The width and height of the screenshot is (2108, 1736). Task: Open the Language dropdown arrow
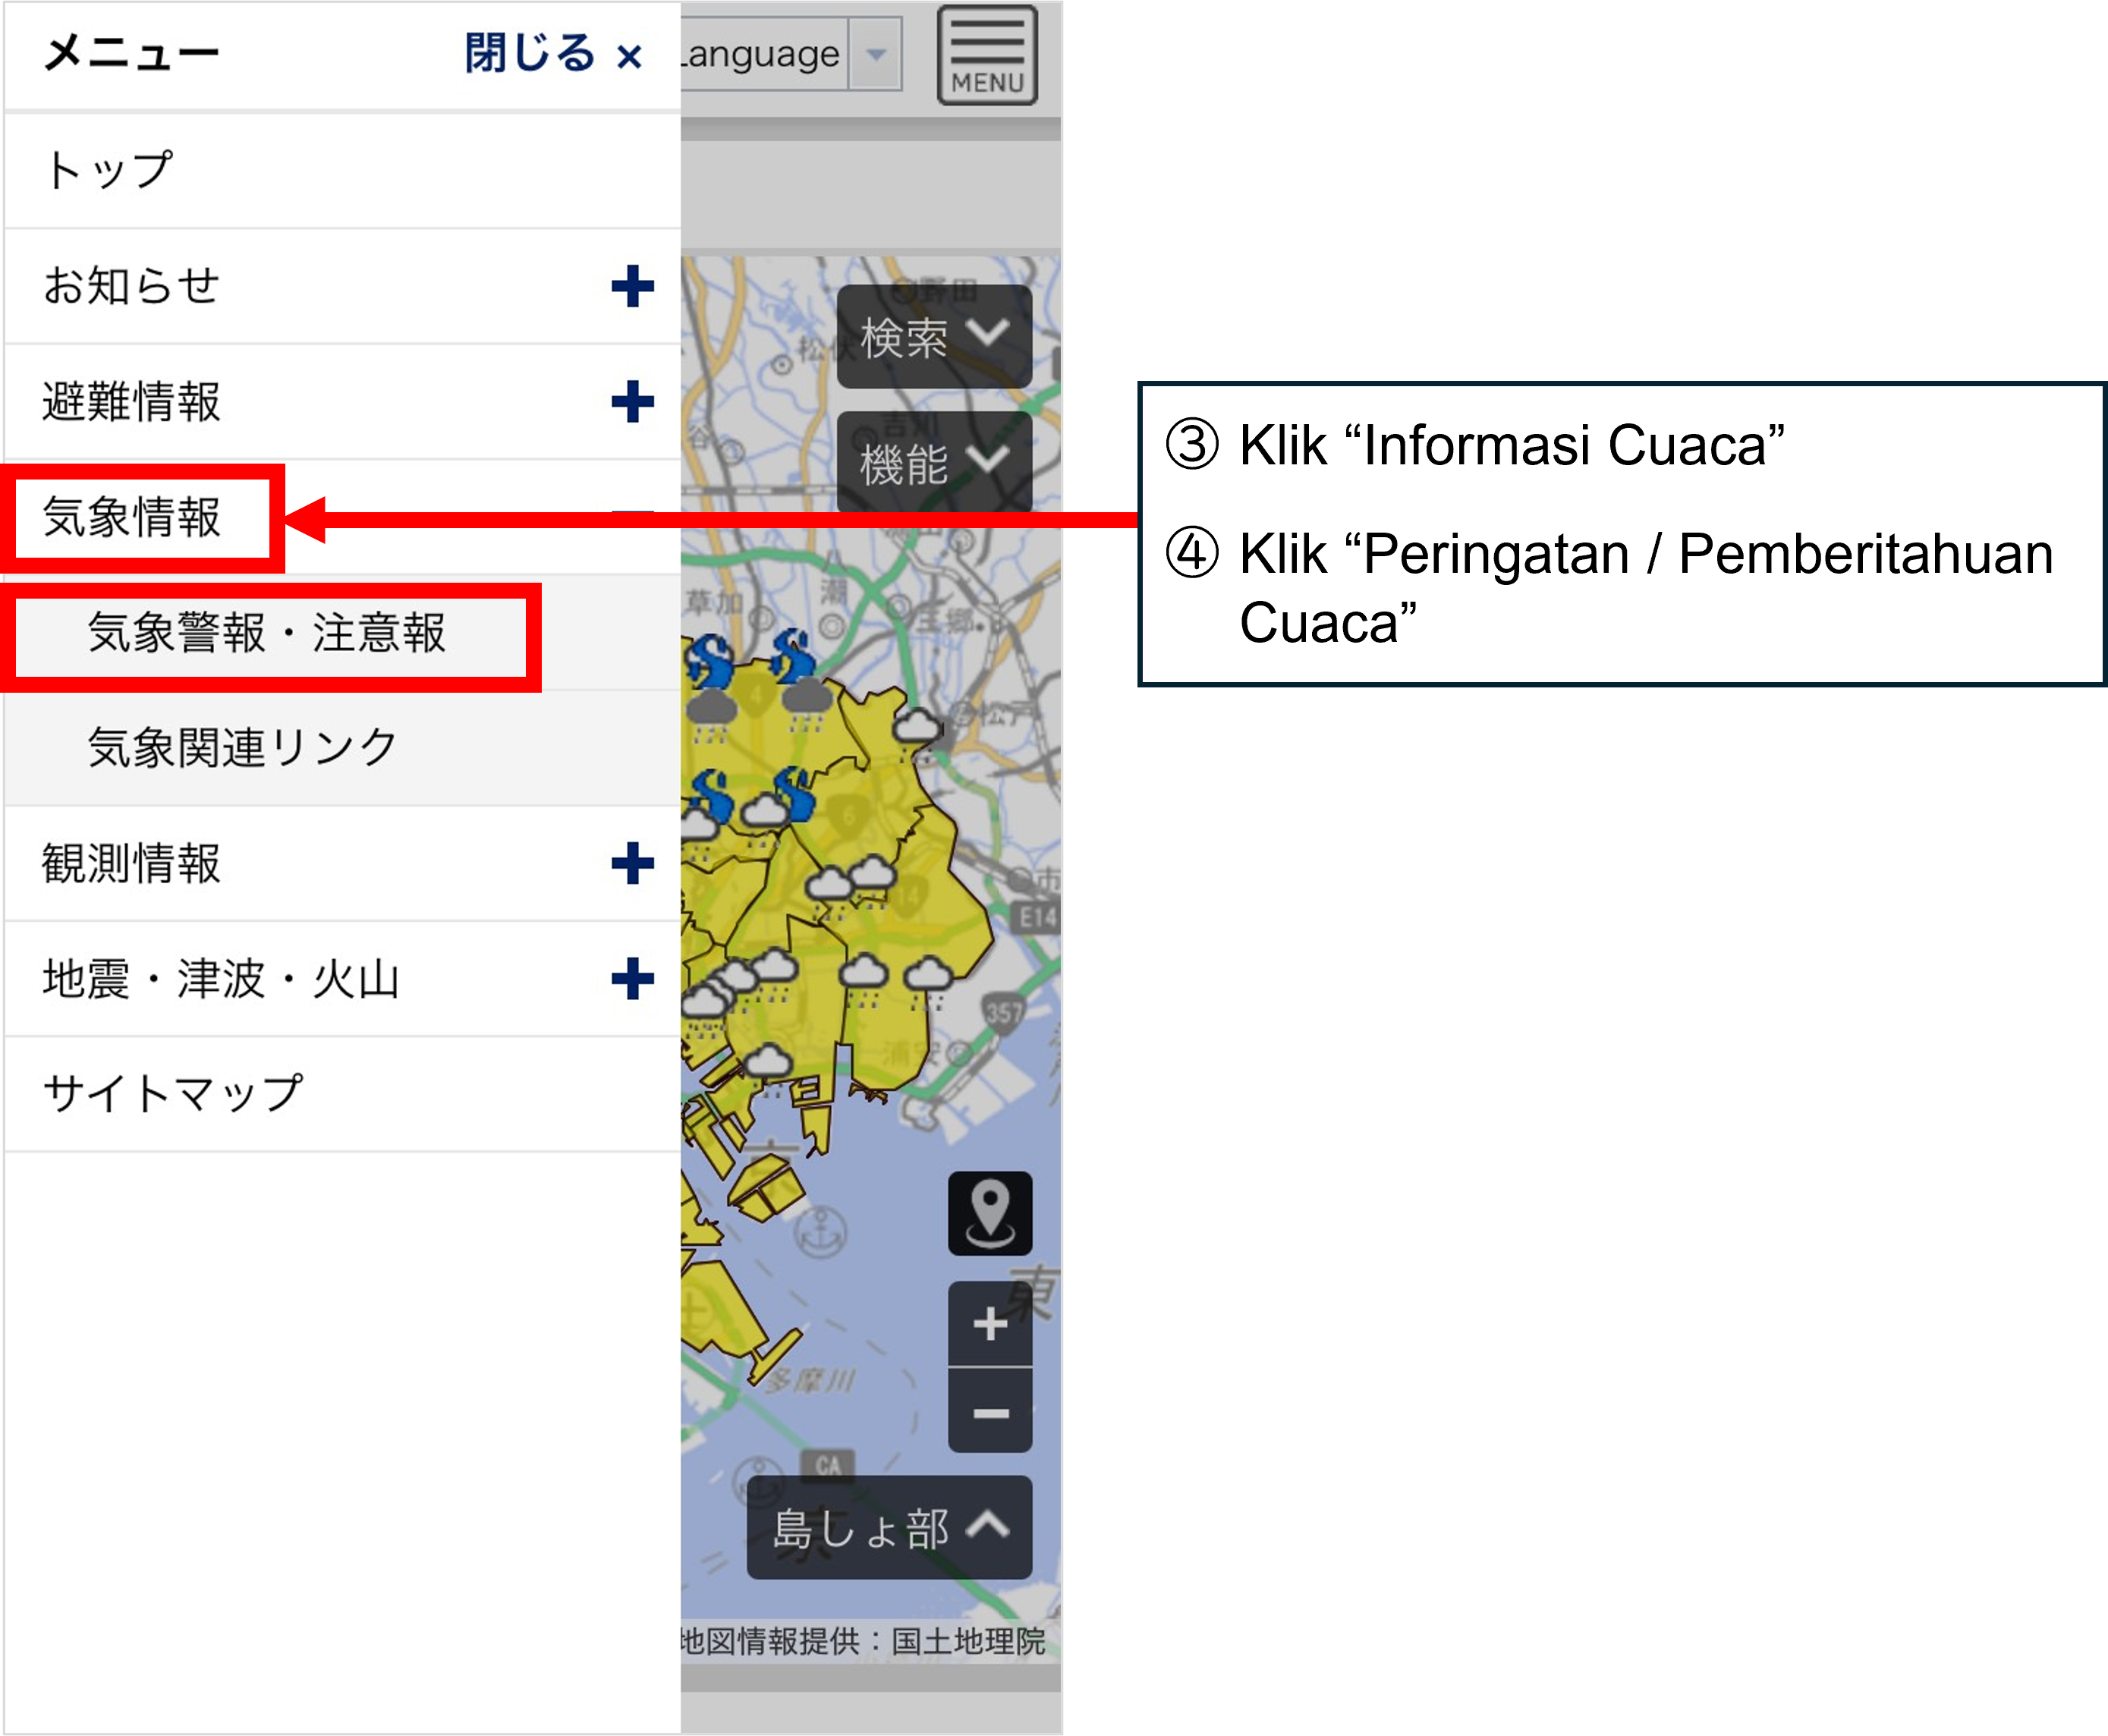click(x=876, y=54)
